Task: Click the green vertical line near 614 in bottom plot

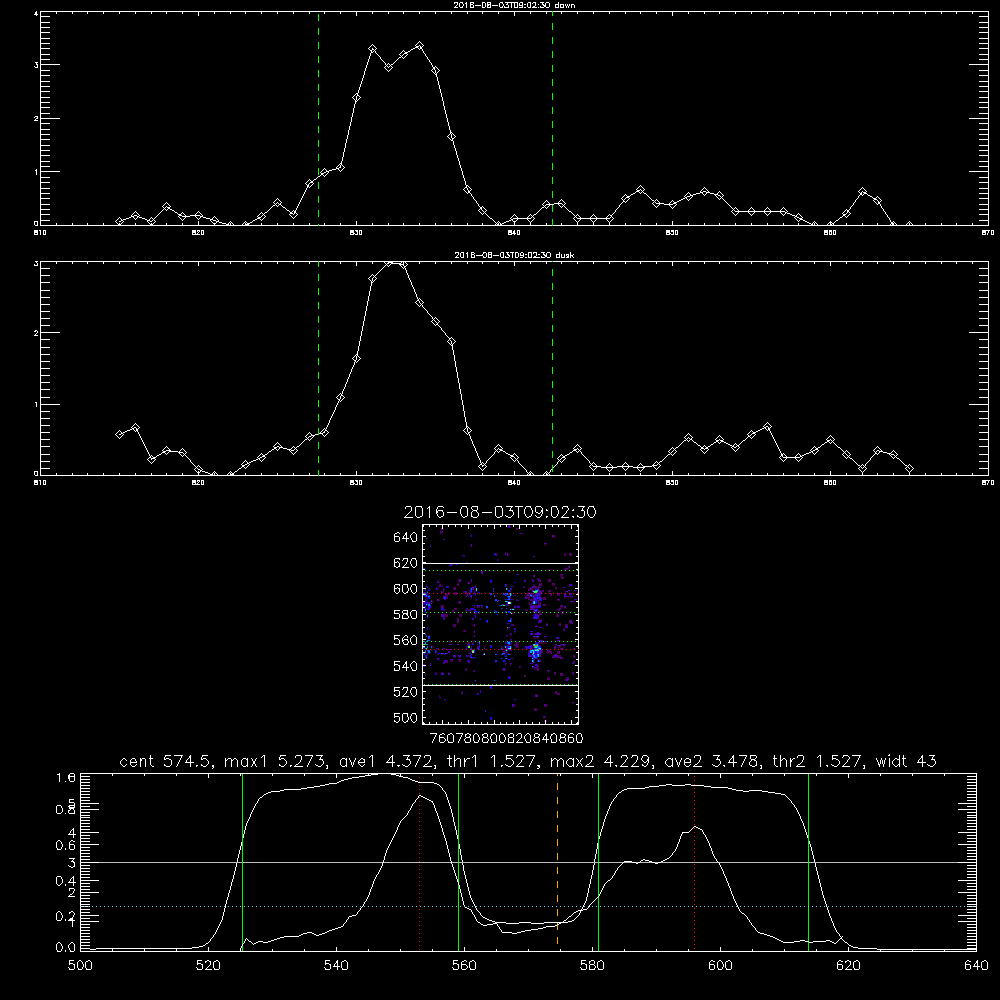Action: click(808, 861)
